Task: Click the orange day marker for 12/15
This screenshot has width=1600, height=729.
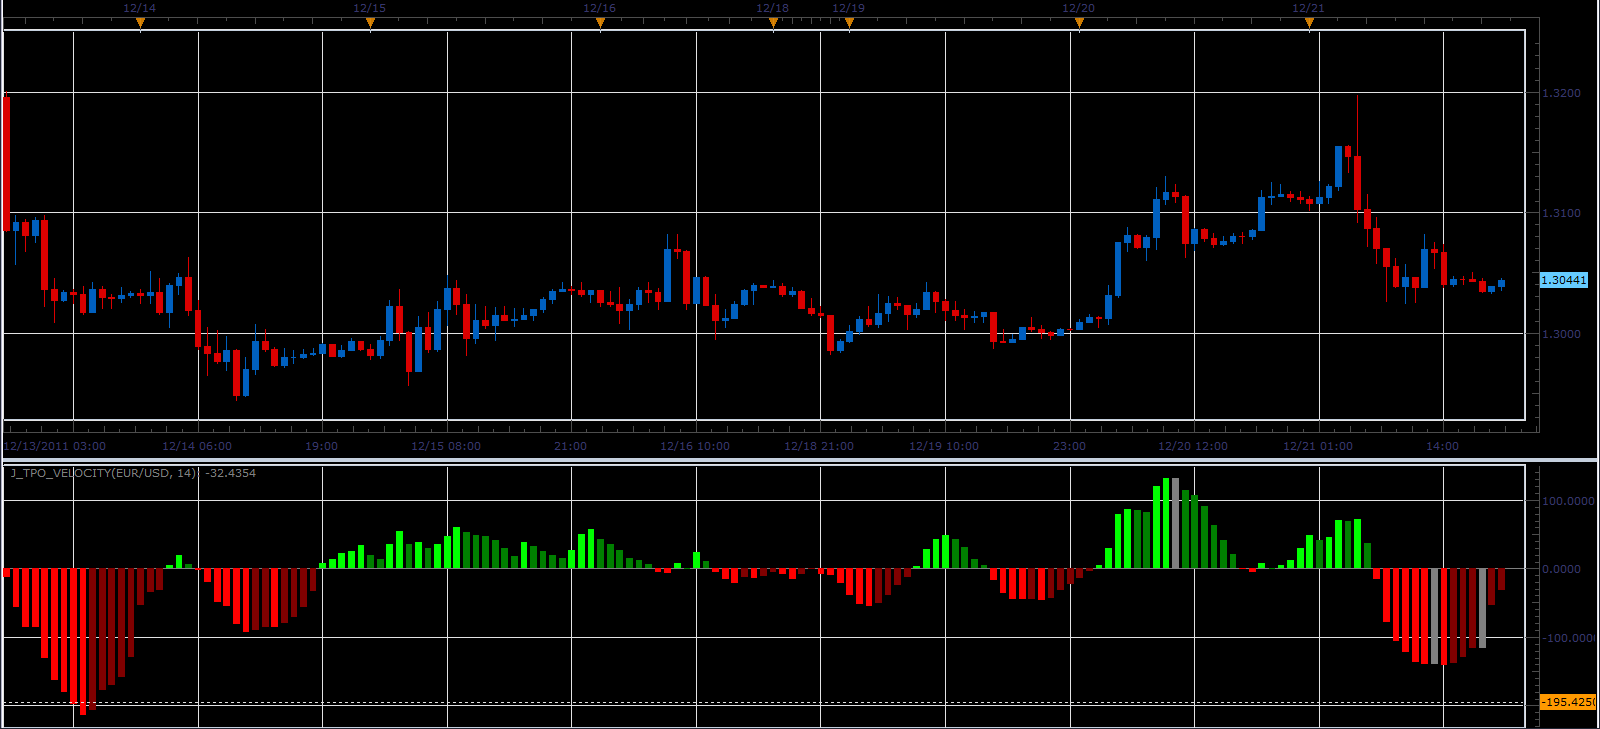Action: click(x=370, y=22)
